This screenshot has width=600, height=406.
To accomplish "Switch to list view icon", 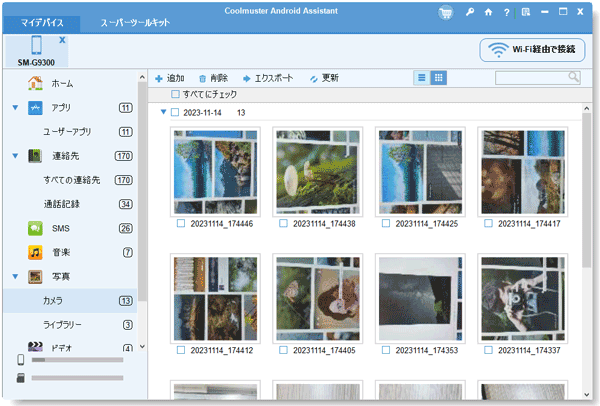I will click(422, 78).
